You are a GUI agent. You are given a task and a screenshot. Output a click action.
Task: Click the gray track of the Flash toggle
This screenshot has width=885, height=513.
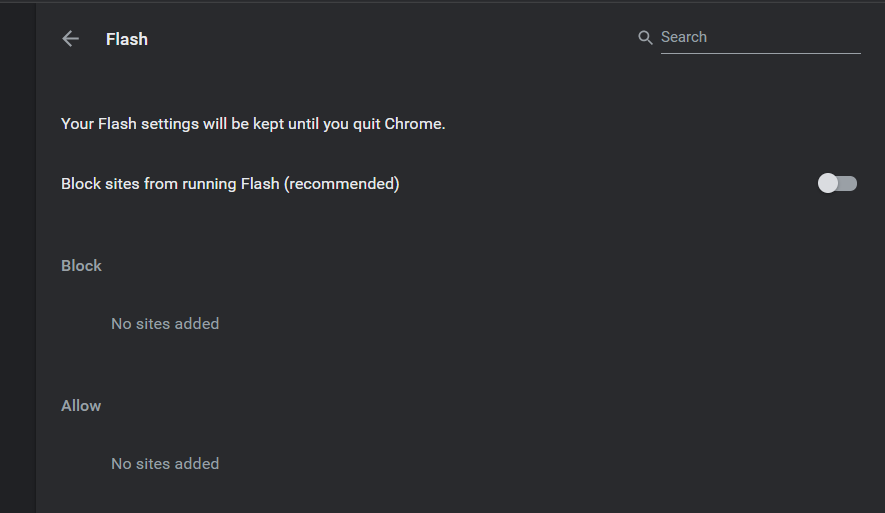pyautogui.click(x=848, y=183)
